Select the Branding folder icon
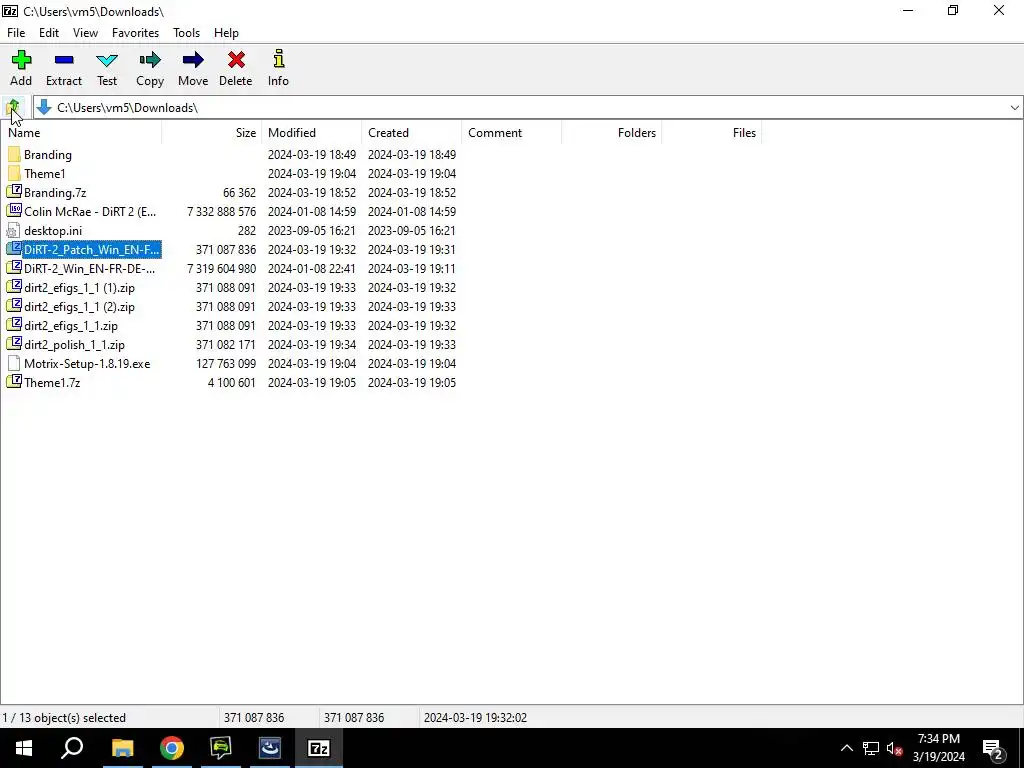This screenshot has height=768, width=1024. click(x=14, y=155)
